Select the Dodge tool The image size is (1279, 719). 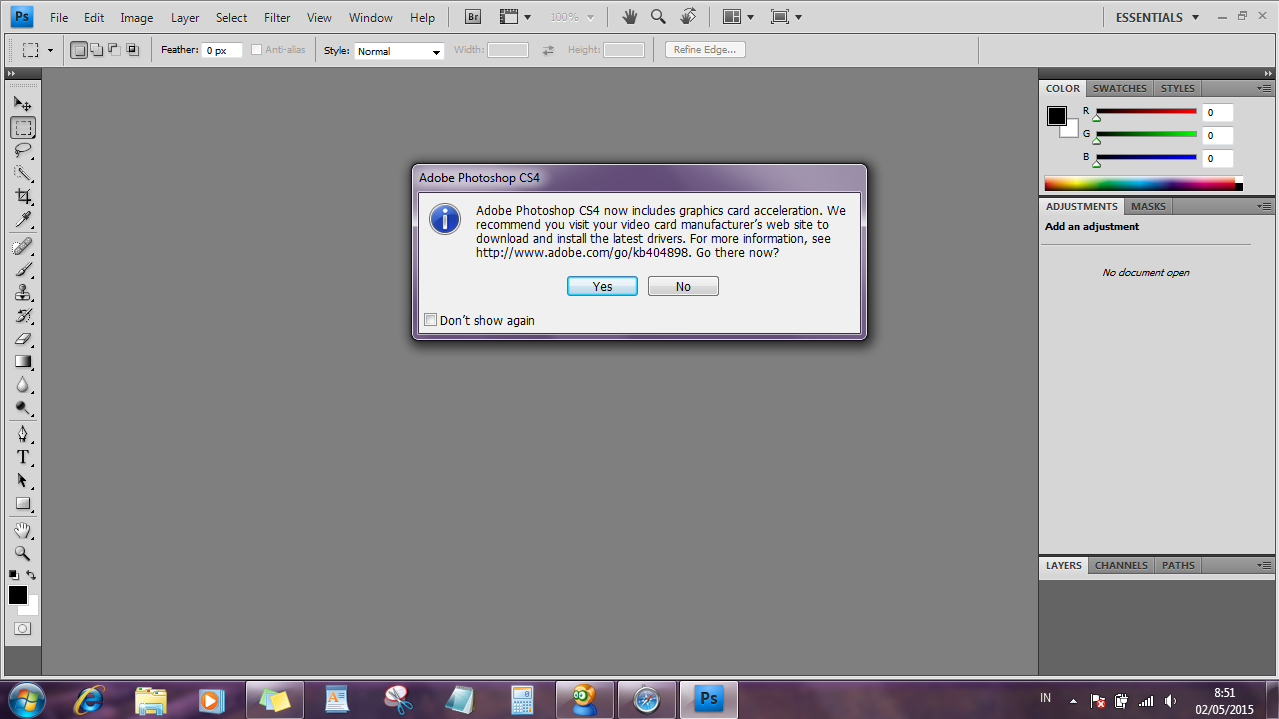click(22, 408)
